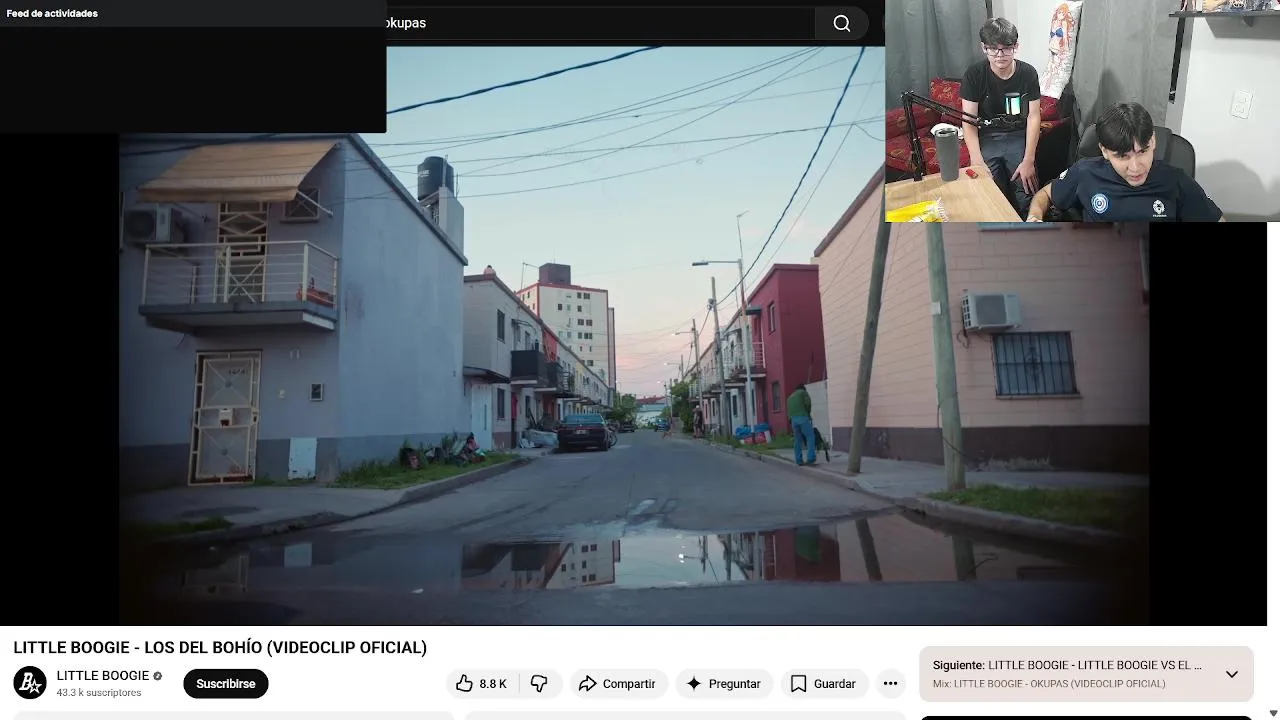Viewport: 1280px width, 720px height.
Task: Click the video player frame
Action: tap(634, 336)
